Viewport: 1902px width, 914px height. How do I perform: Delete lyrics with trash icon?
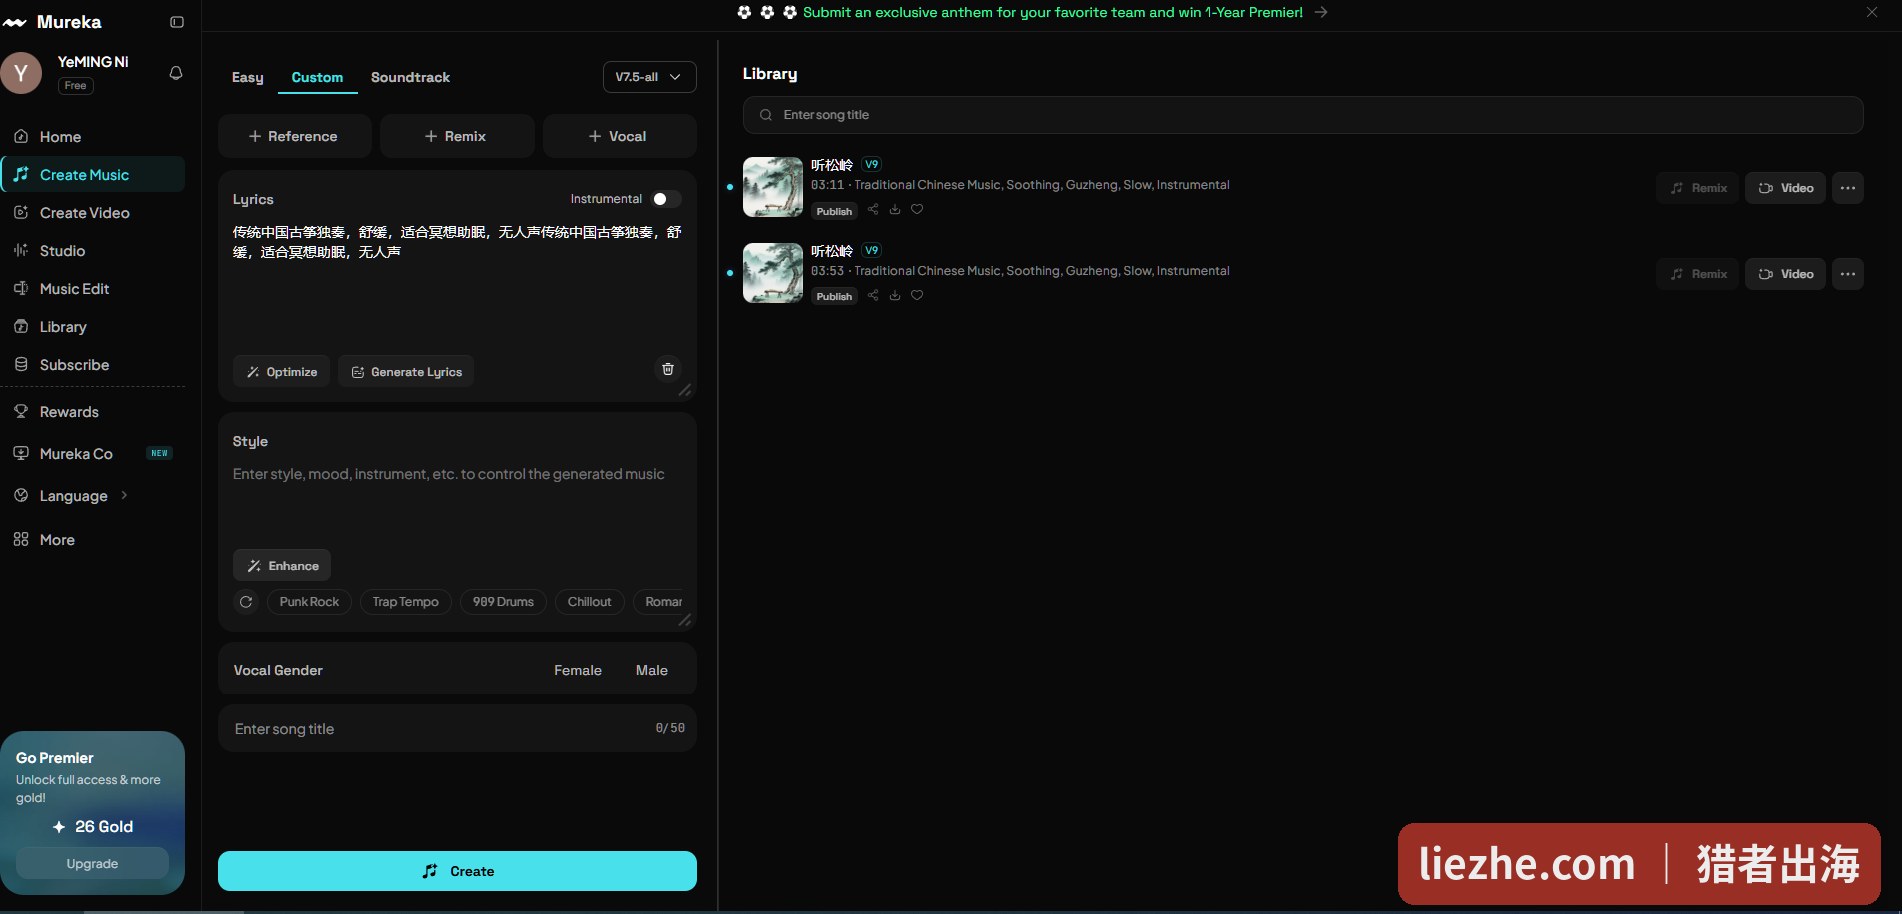click(x=668, y=369)
